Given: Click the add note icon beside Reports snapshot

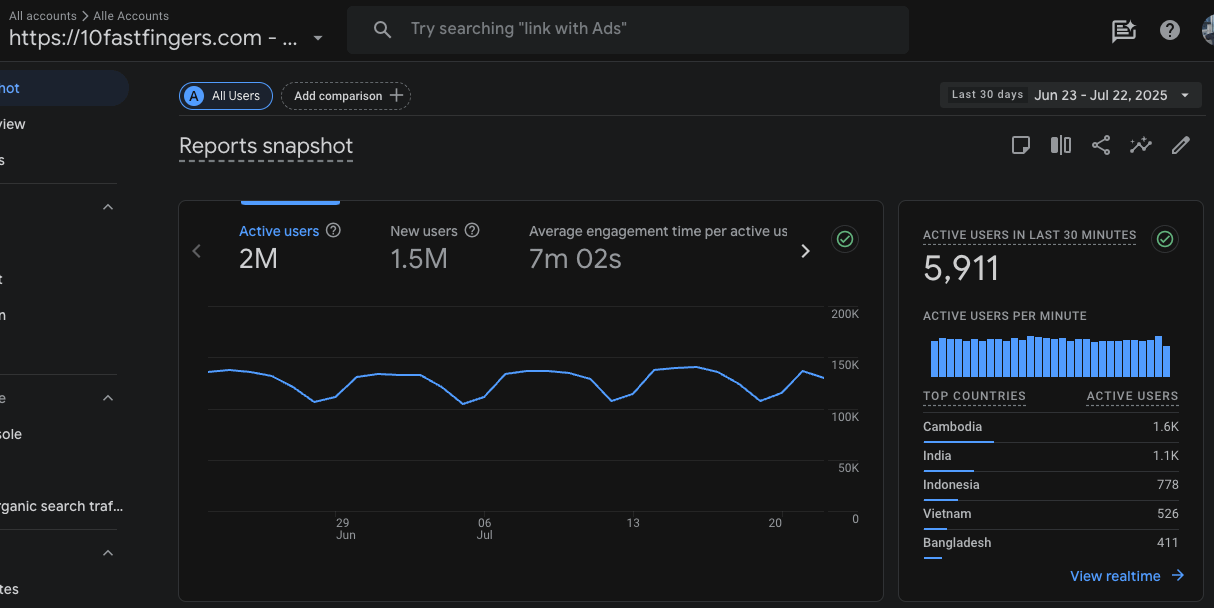Looking at the screenshot, I should coord(1021,146).
